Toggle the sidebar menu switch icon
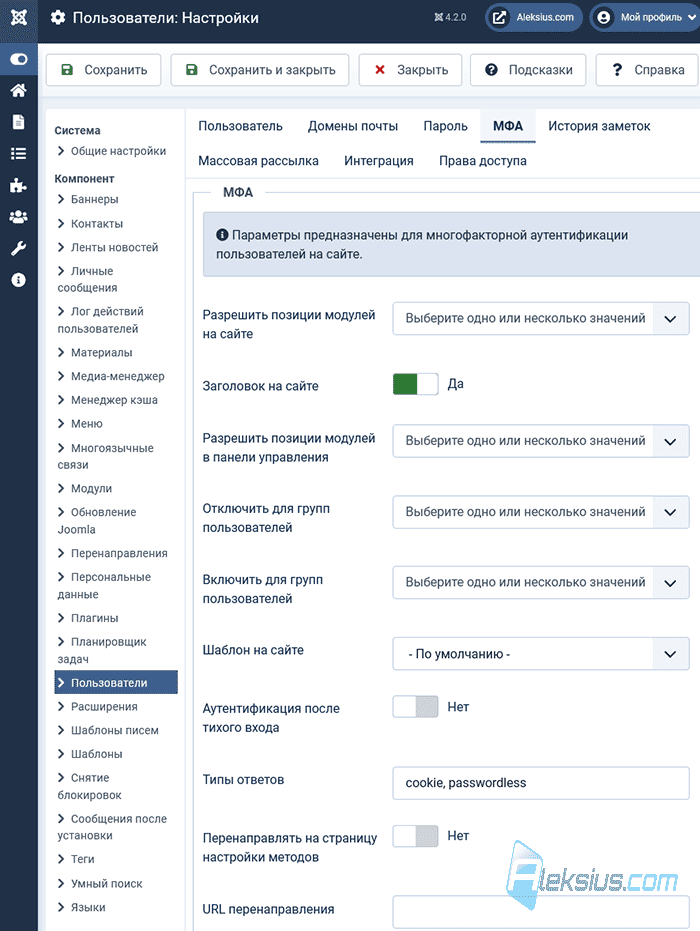The height and width of the screenshot is (931, 700). pos(18,59)
